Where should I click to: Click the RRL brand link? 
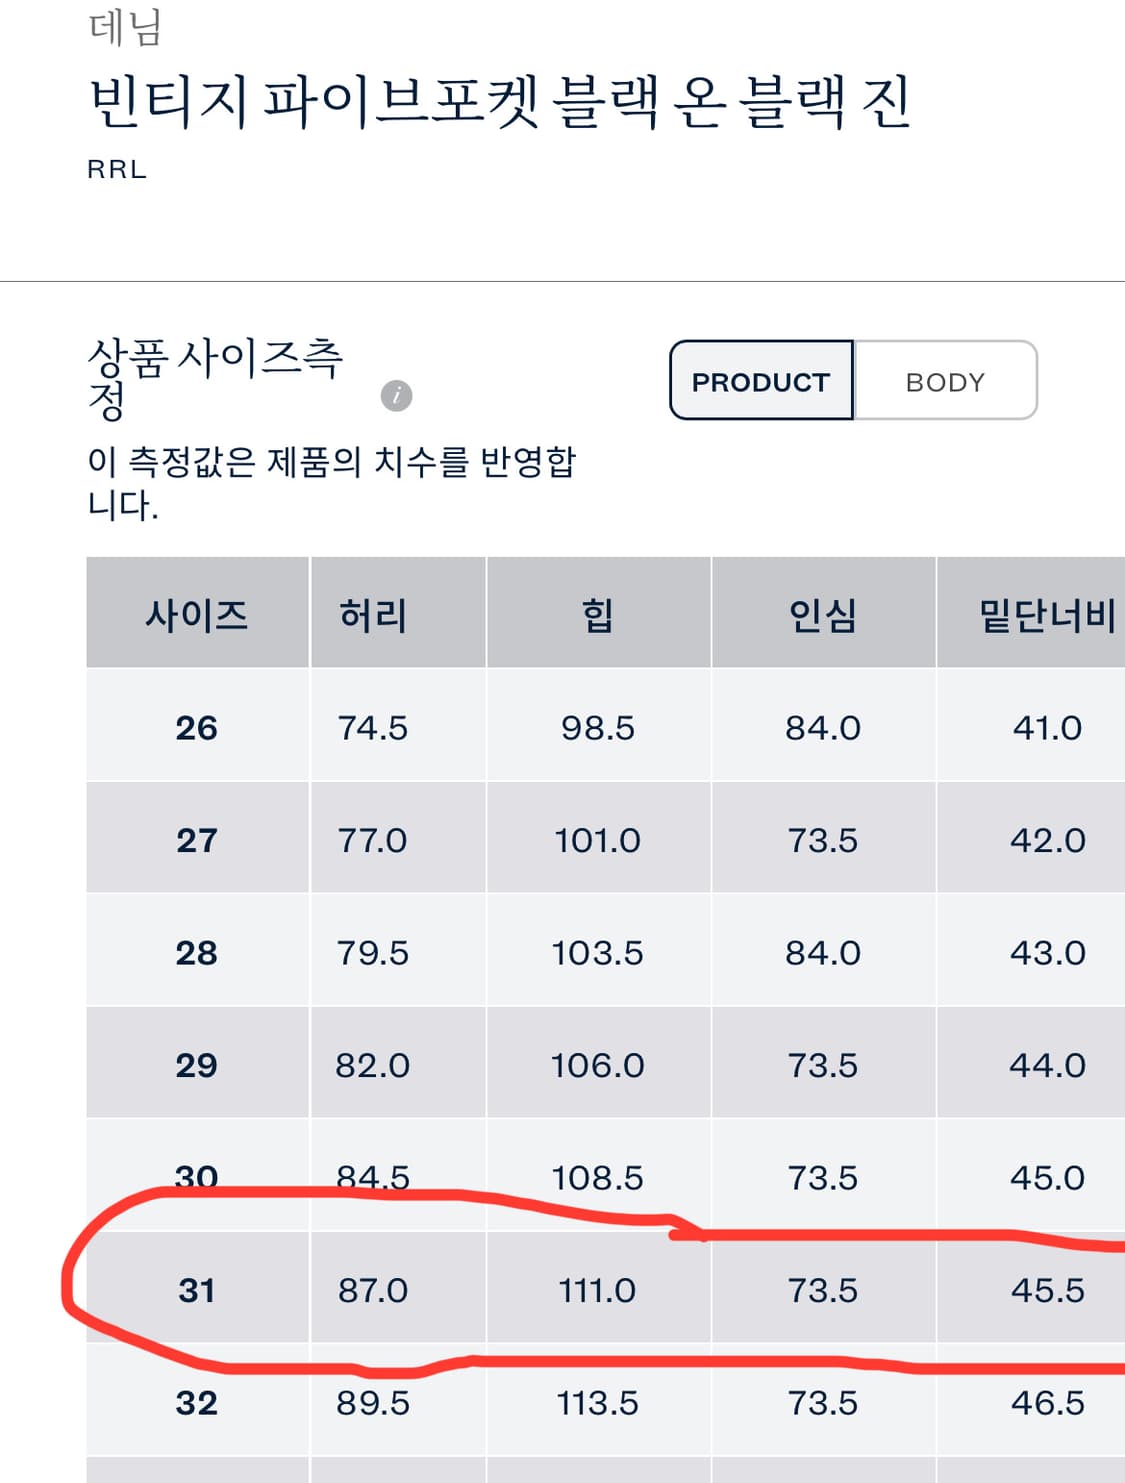tap(117, 170)
